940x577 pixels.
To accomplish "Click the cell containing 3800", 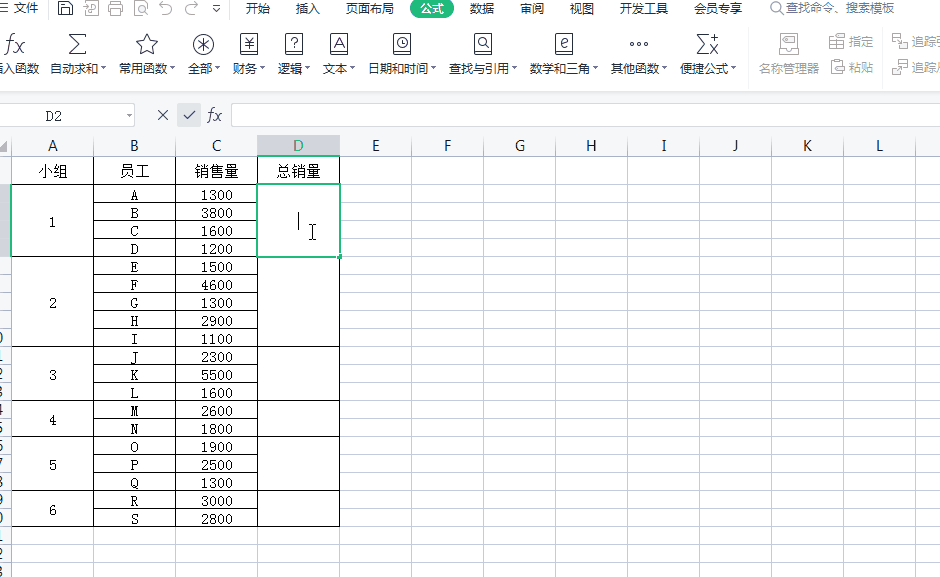I will pyautogui.click(x=216, y=213).
